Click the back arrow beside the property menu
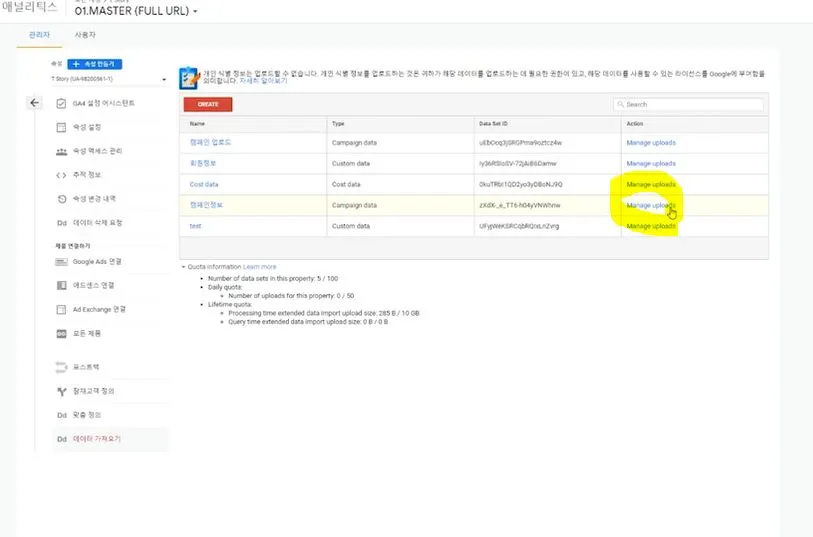813x537 pixels. (x=34, y=103)
